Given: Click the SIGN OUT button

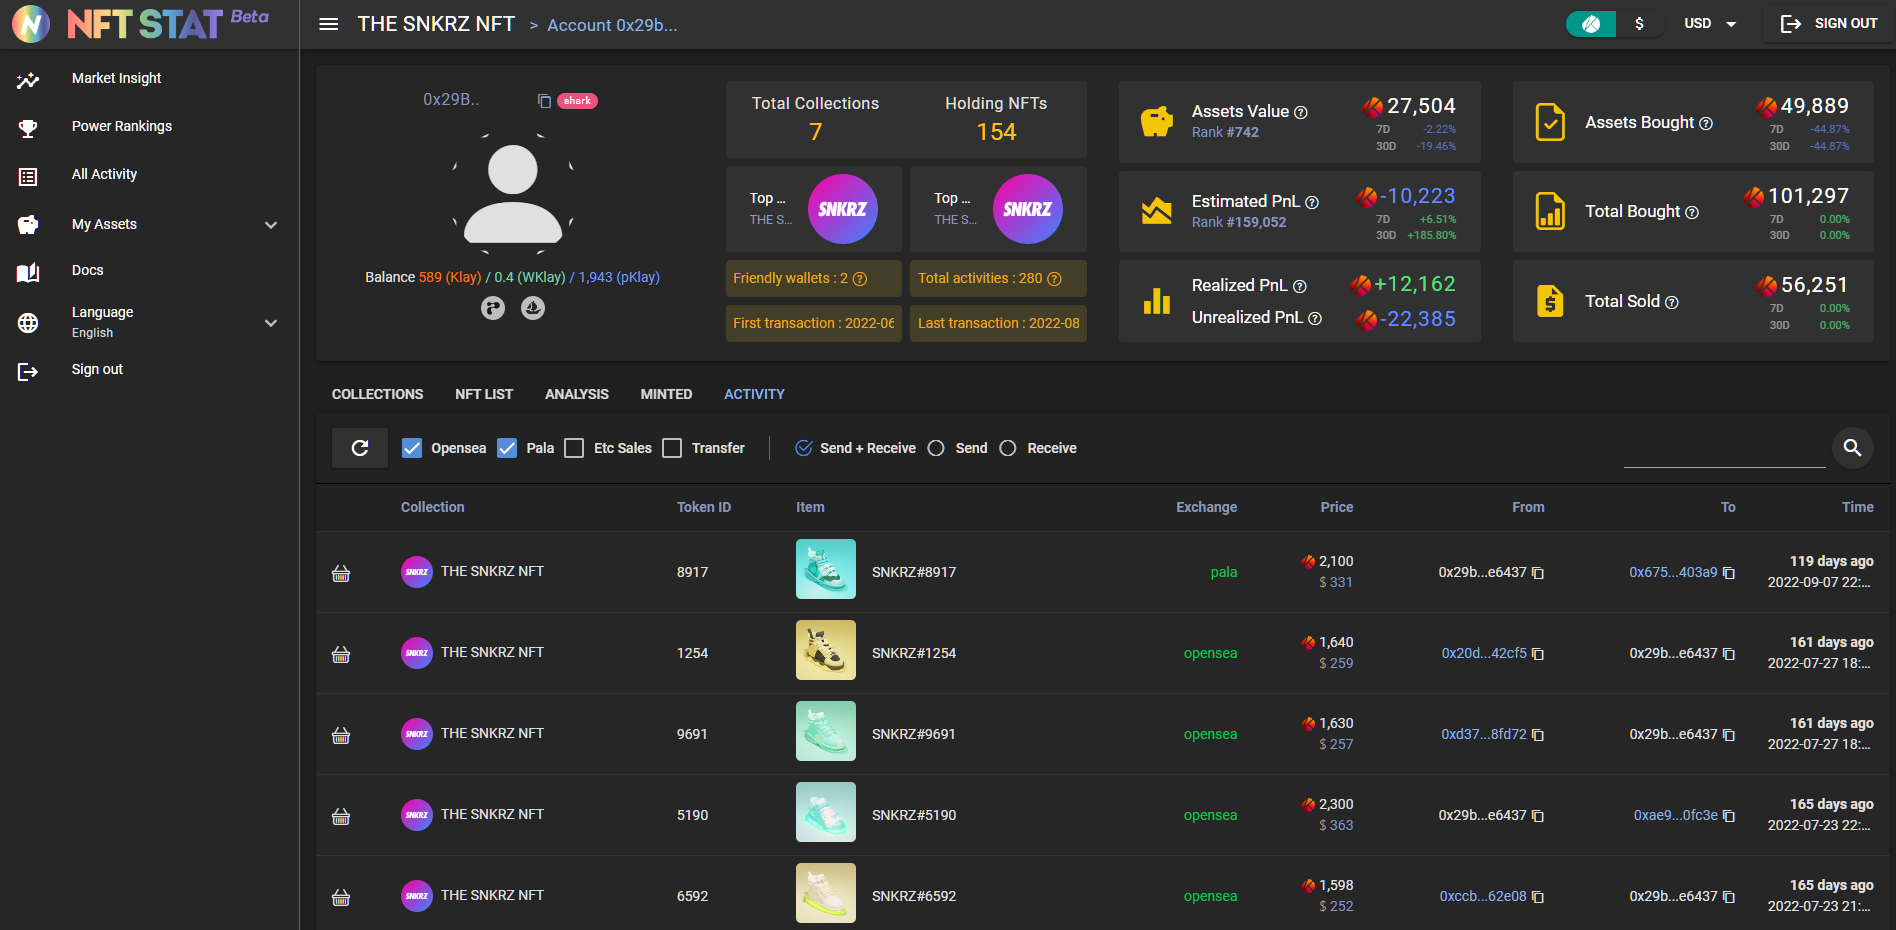Looking at the screenshot, I should pos(1829,24).
